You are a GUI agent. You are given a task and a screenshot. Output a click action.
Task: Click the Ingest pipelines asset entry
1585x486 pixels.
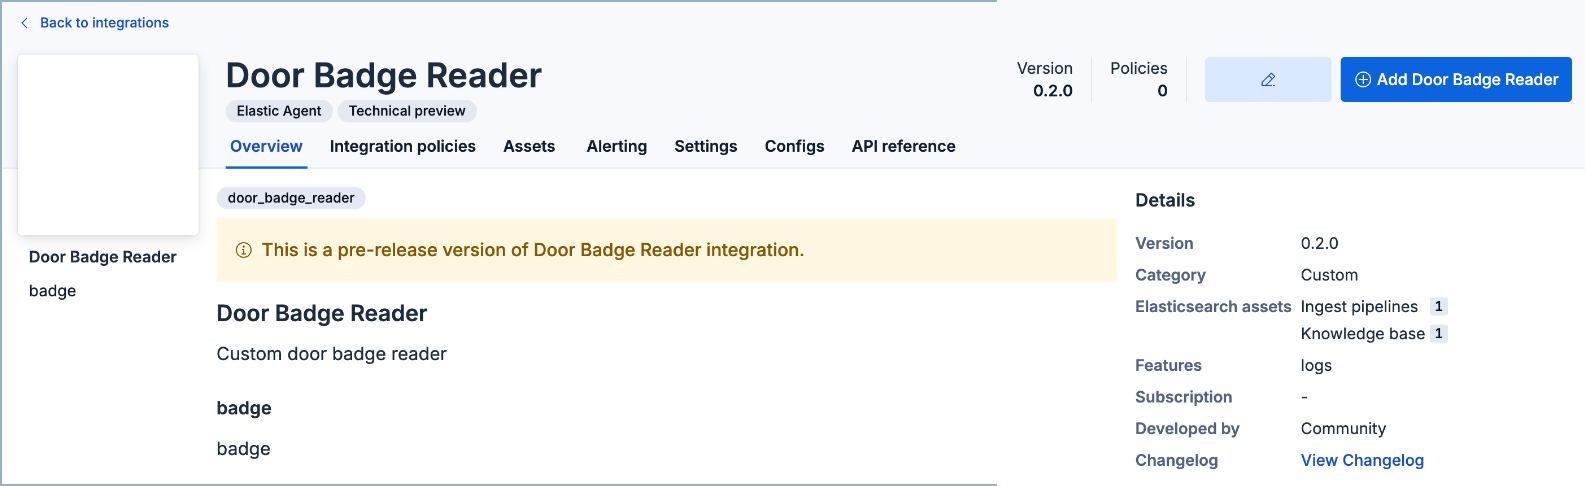[1359, 307]
